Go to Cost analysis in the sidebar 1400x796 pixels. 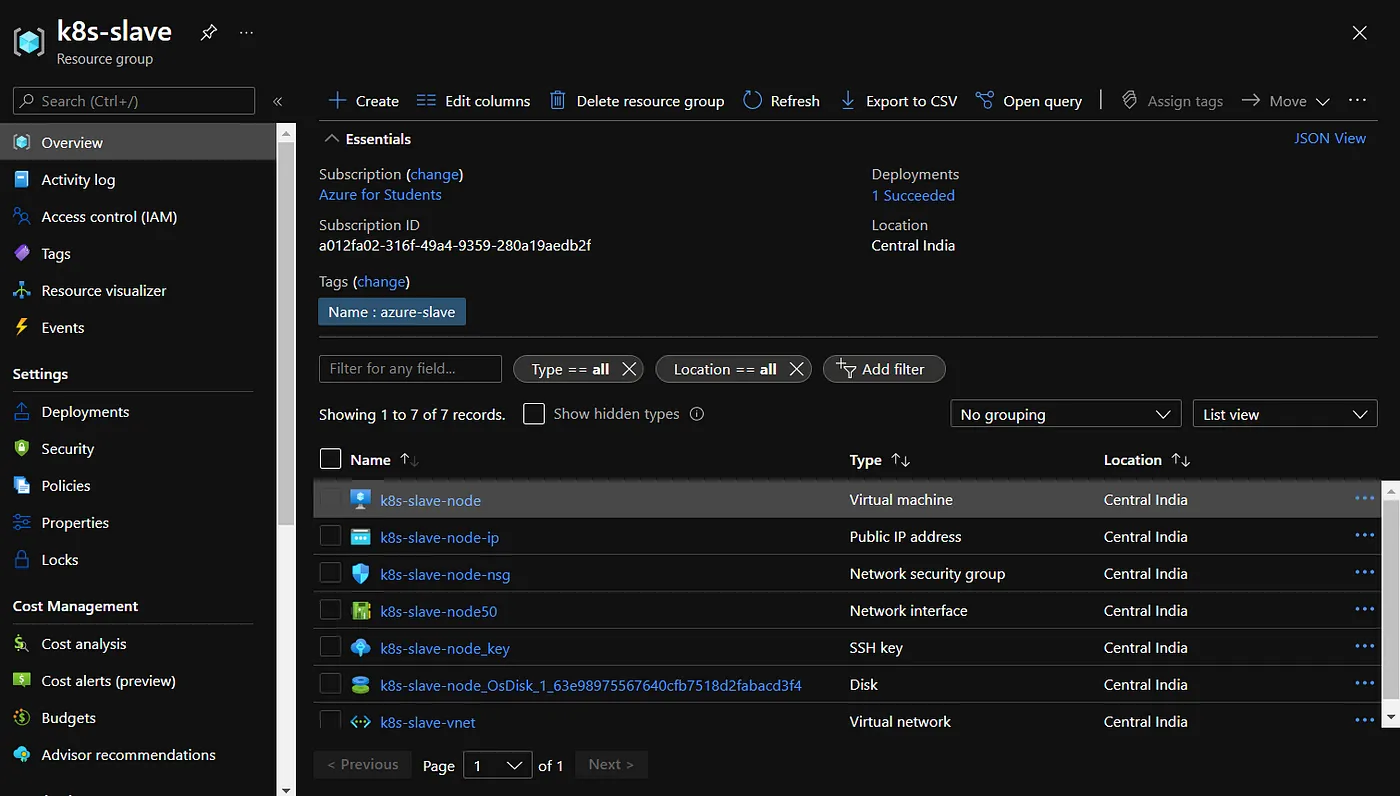tap(84, 644)
